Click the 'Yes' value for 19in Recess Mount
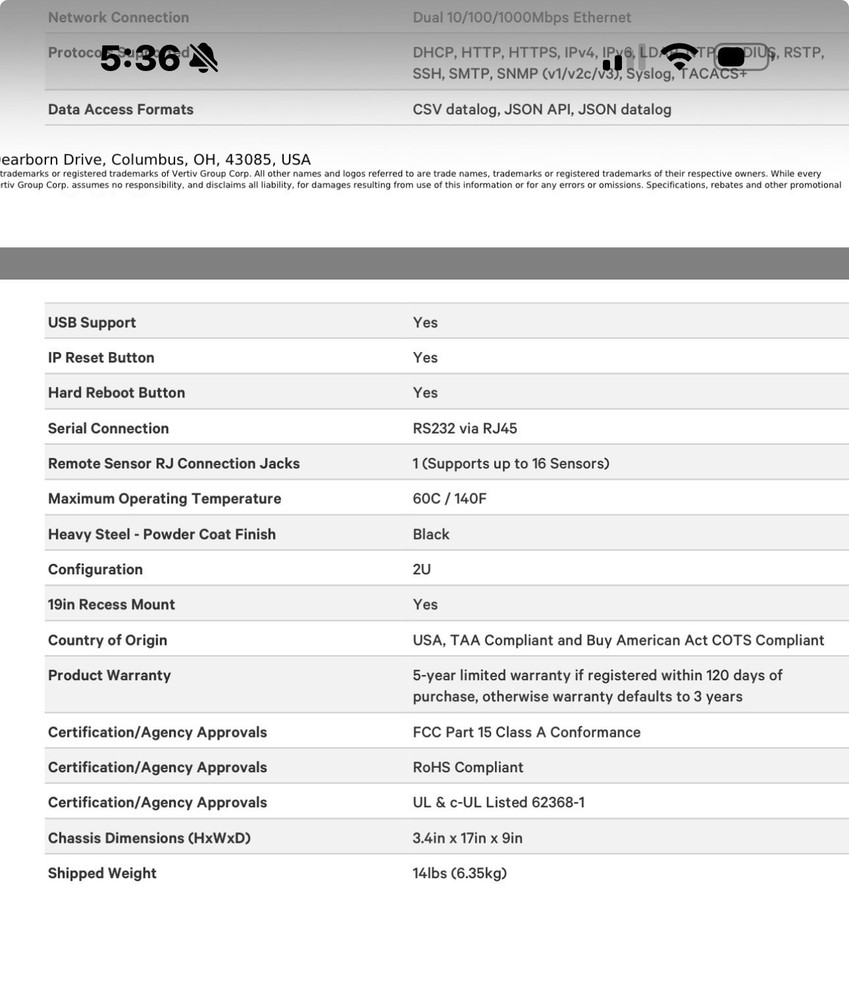Viewport: 849px width, 1000px height. [x=425, y=604]
